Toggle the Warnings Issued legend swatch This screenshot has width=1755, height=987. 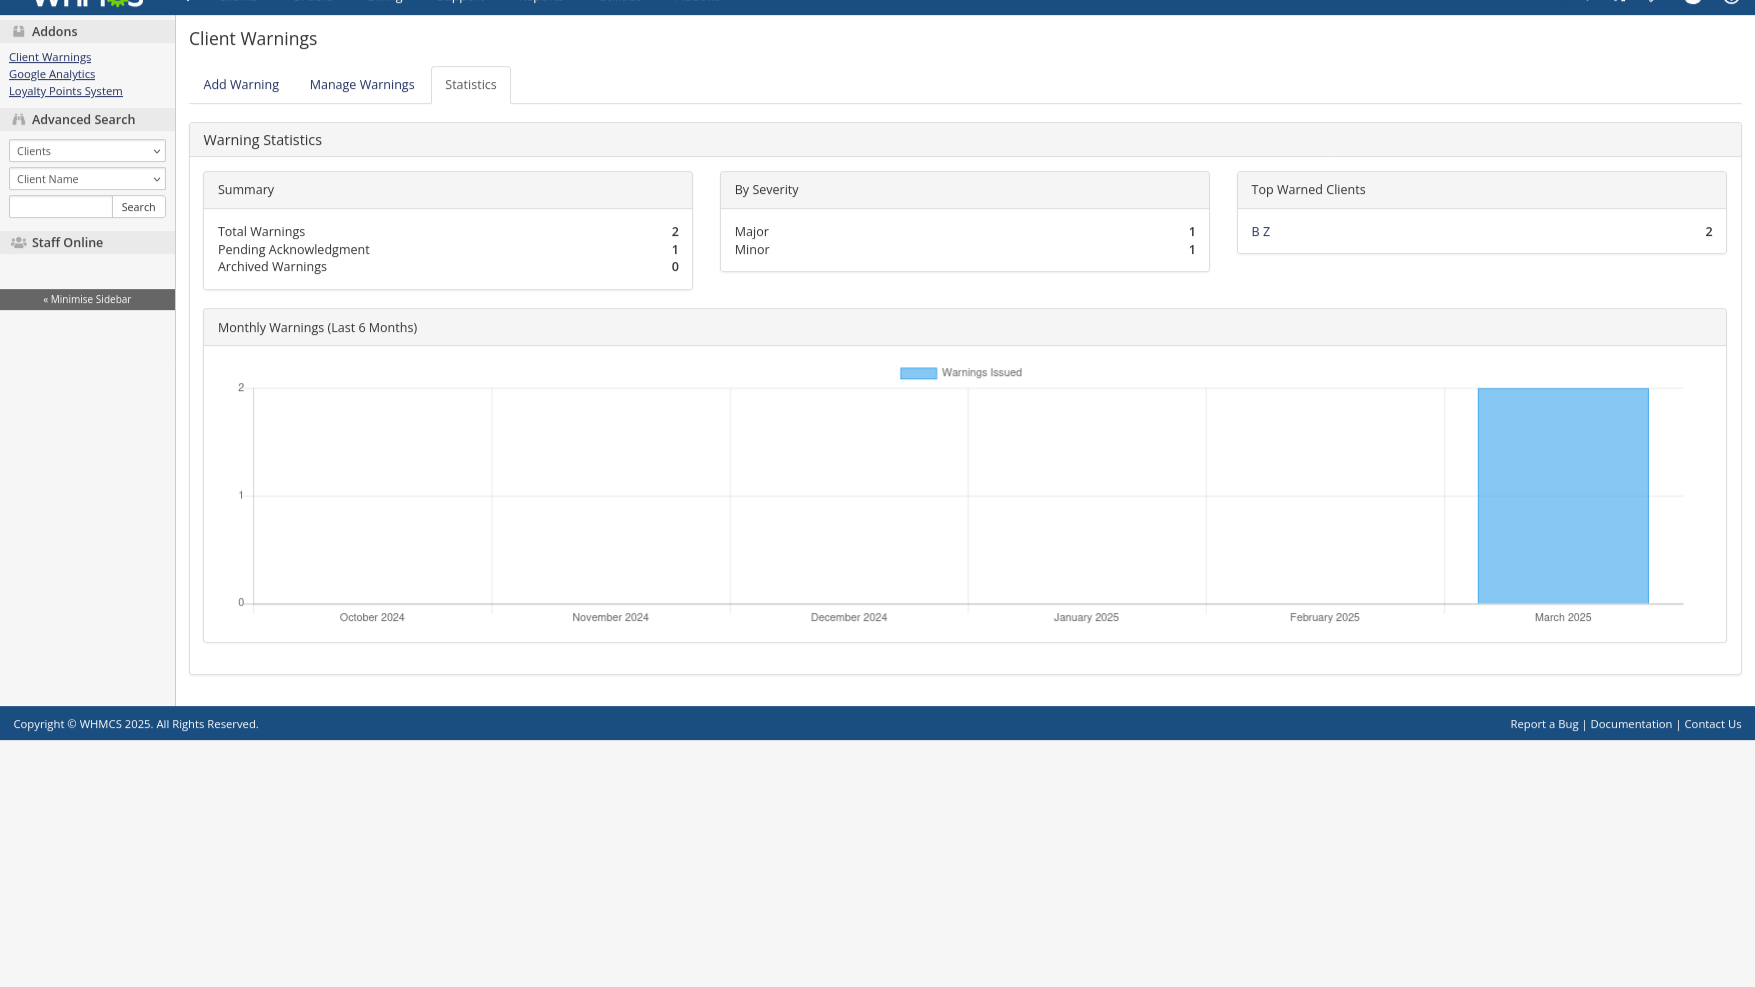[x=918, y=373]
